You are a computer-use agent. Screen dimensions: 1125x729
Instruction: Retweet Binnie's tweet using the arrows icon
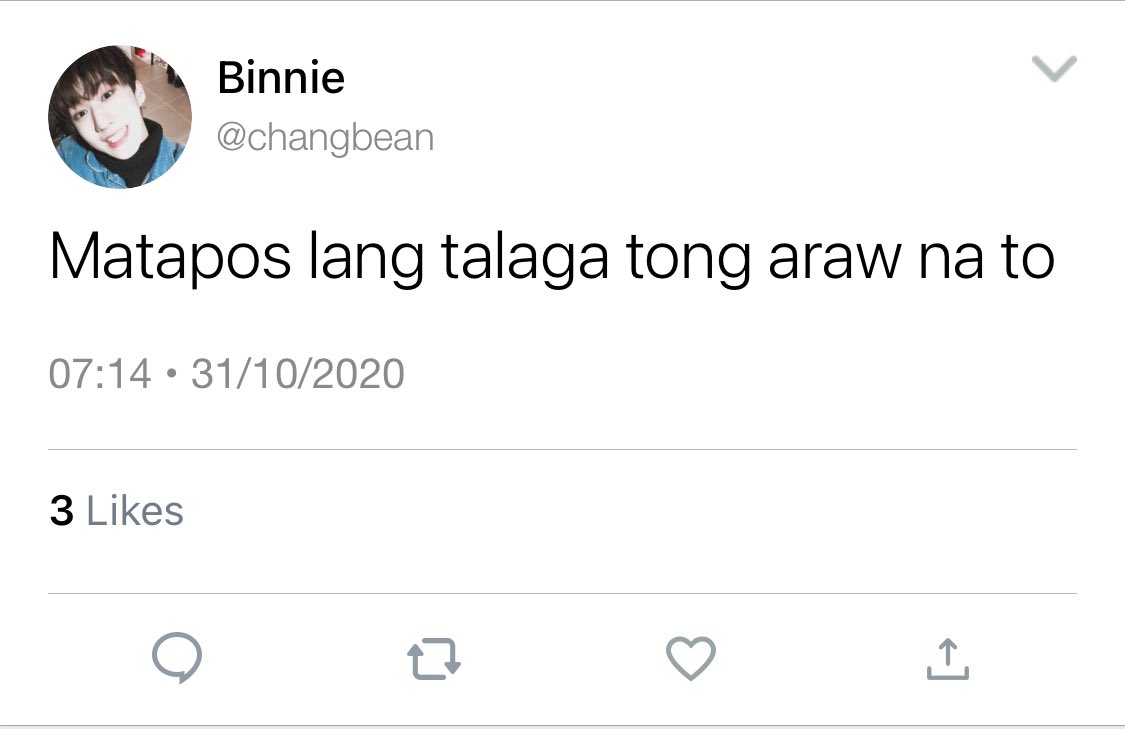tap(434, 659)
